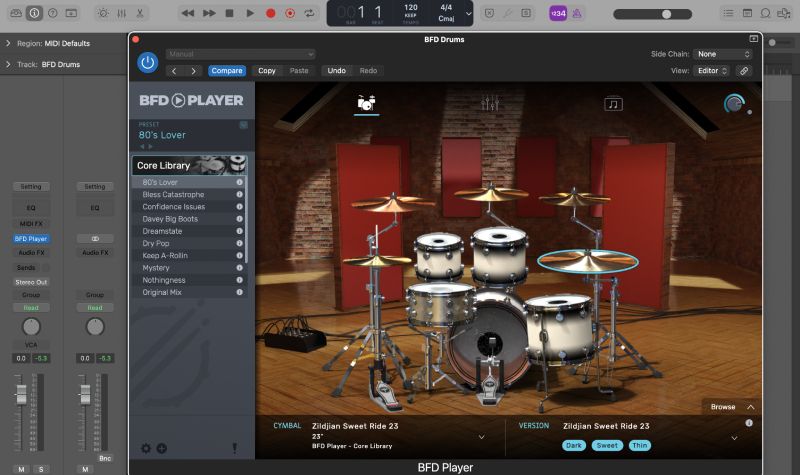This screenshot has width=800, height=475.
Task: Open the Side Chain None dropdown
Action: click(722, 54)
